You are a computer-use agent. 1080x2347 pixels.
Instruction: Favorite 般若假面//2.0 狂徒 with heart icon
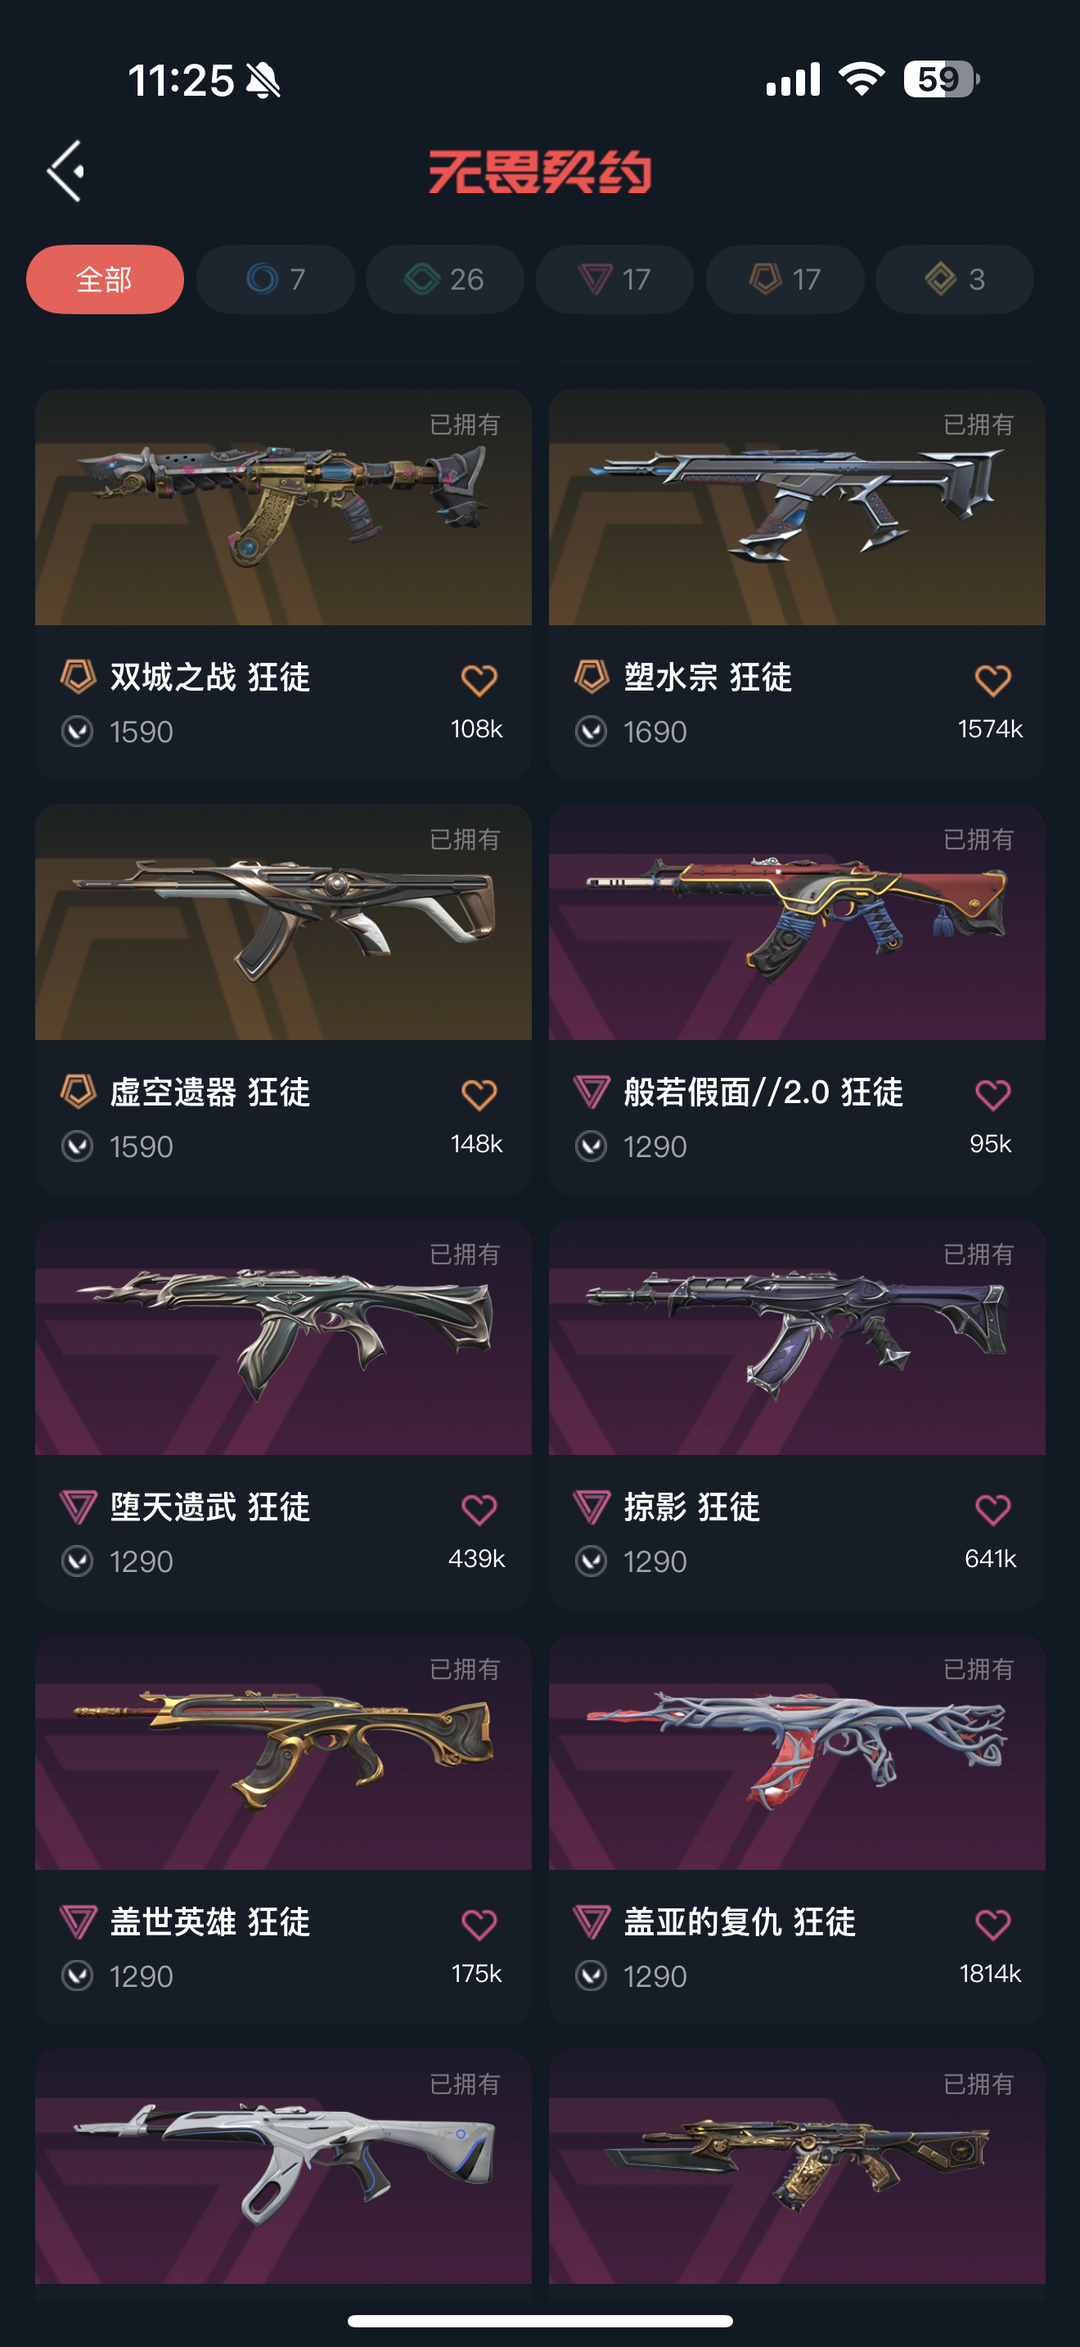pos(993,1095)
